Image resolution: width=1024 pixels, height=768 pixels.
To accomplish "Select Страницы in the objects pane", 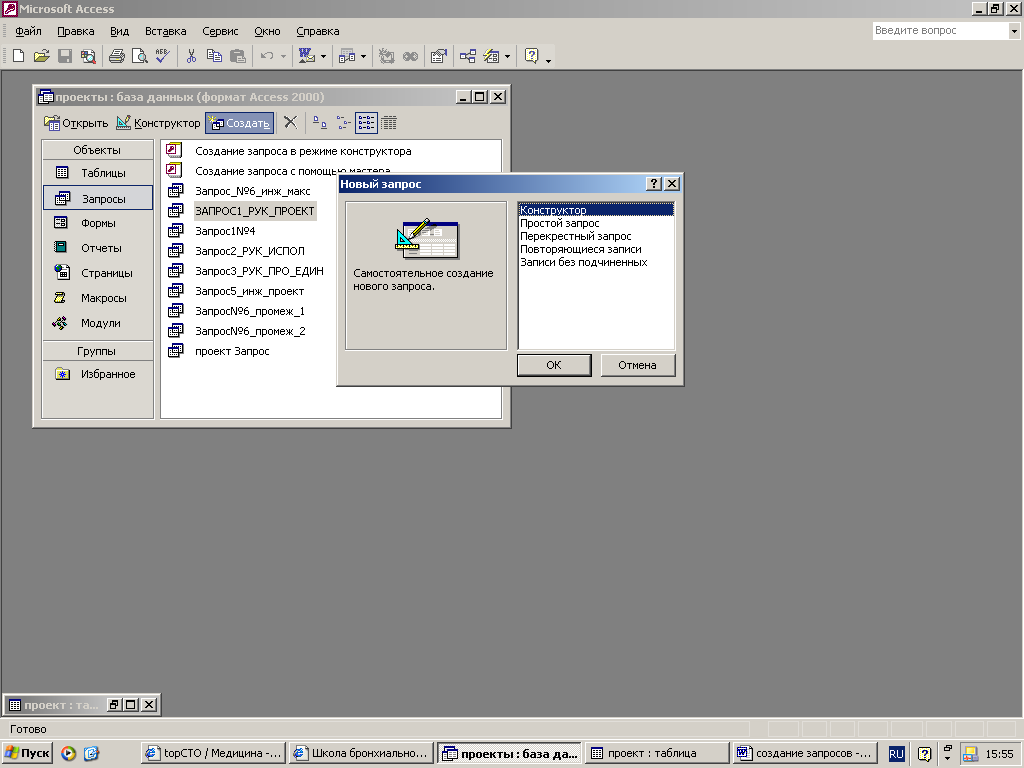I will [98, 273].
